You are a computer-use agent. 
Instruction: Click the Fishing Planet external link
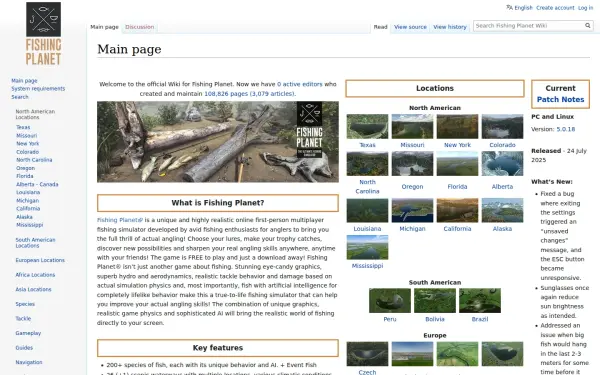pyautogui.click(x=120, y=220)
